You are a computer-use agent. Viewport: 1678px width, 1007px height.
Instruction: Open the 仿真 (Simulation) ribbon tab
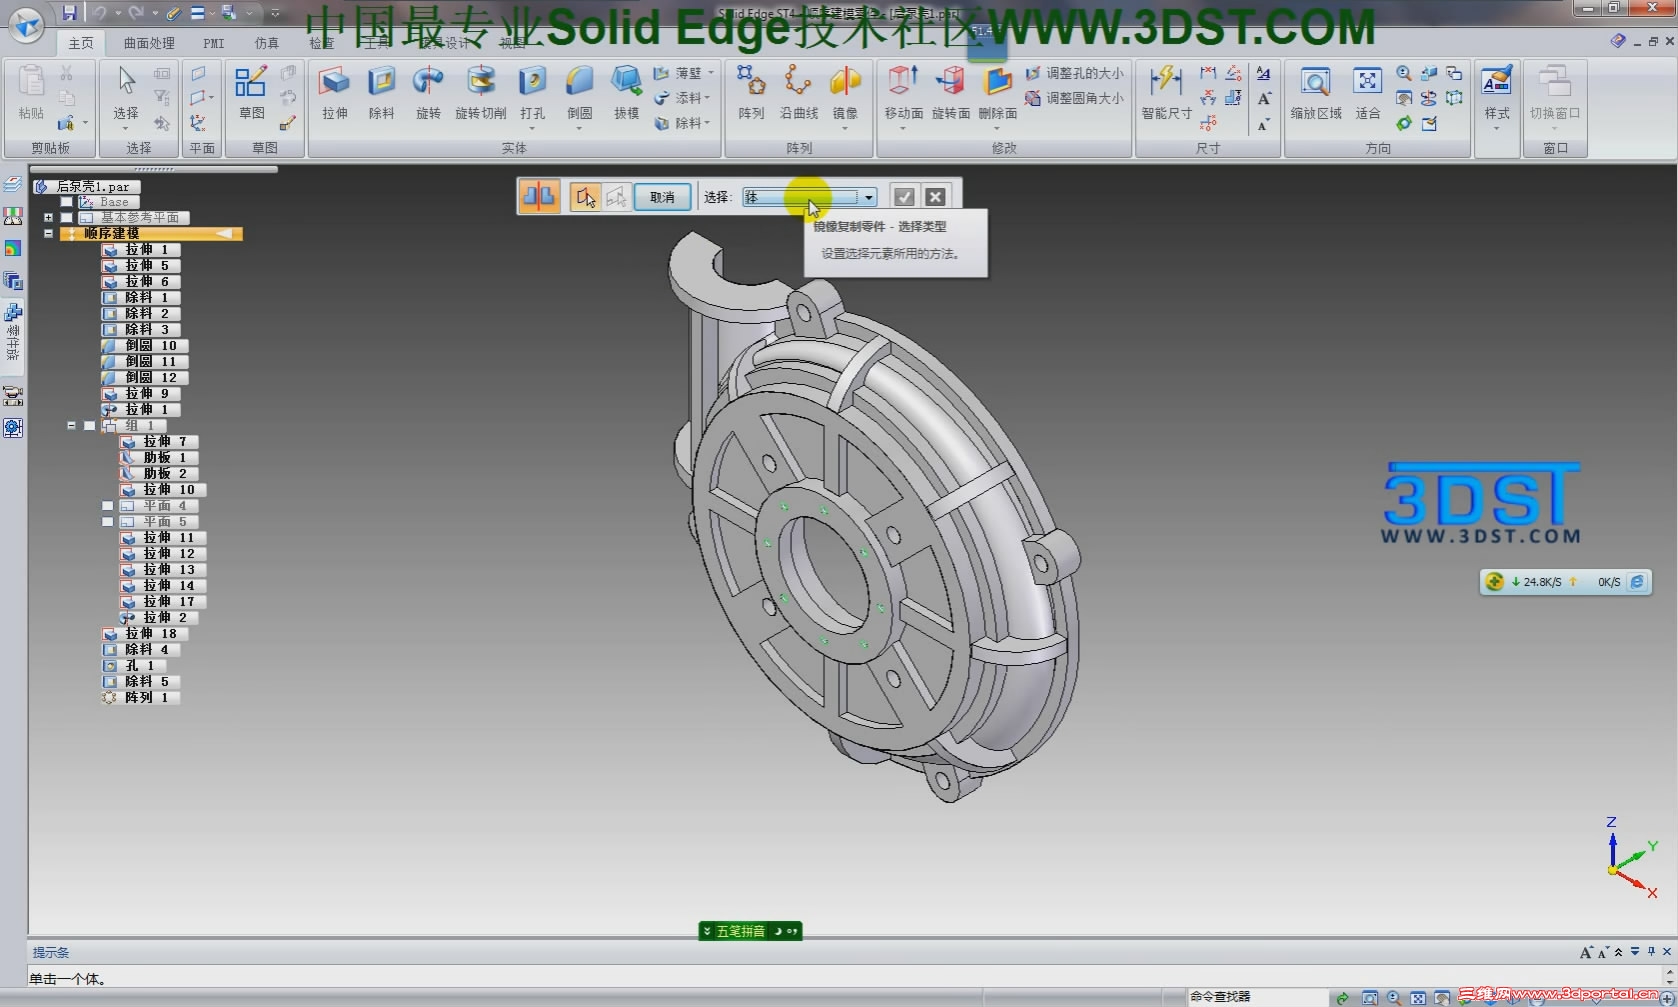(267, 43)
